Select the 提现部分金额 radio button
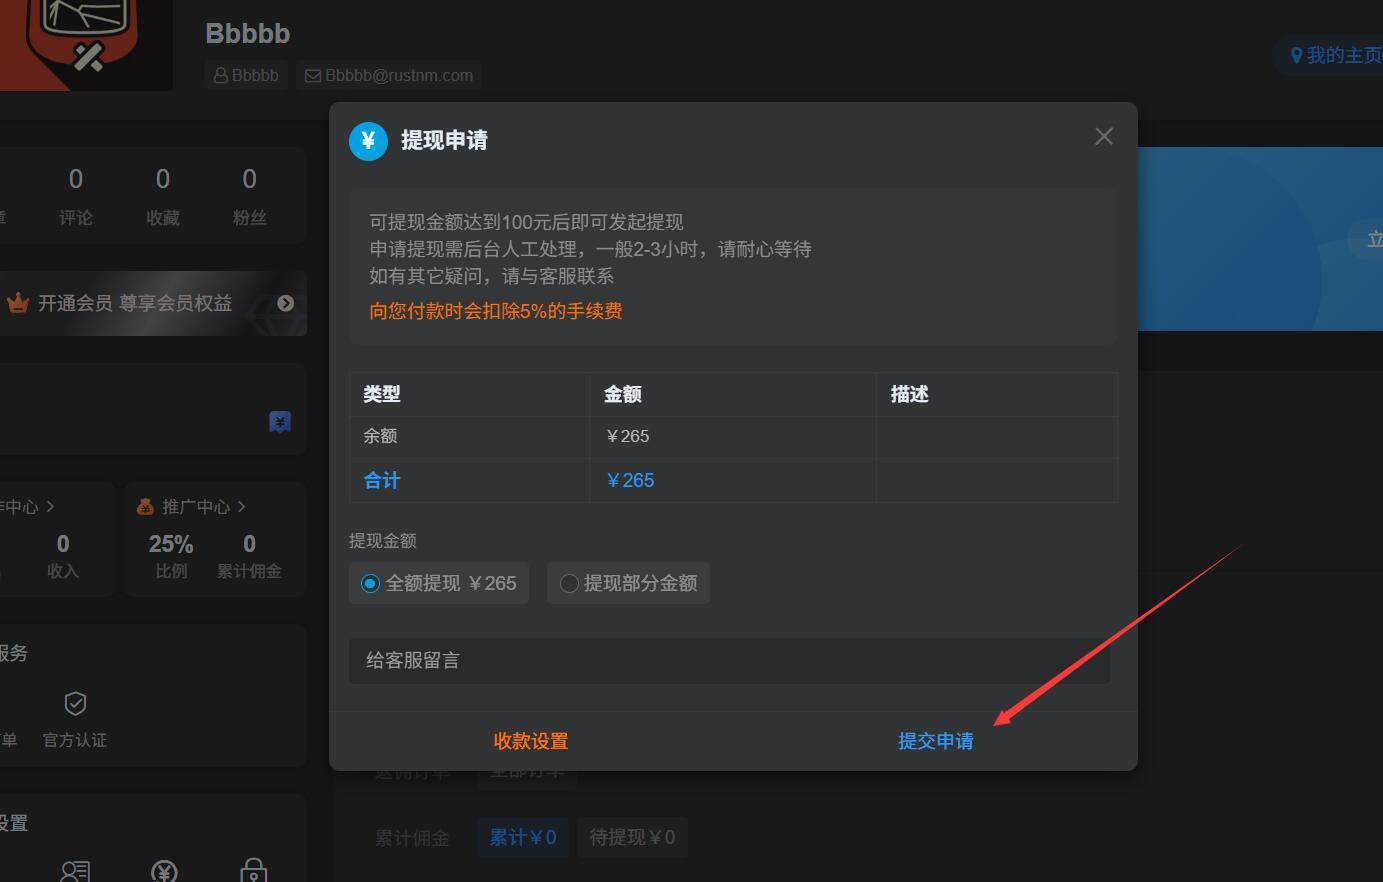The width and height of the screenshot is (1383, 882). tap(568, 583)
